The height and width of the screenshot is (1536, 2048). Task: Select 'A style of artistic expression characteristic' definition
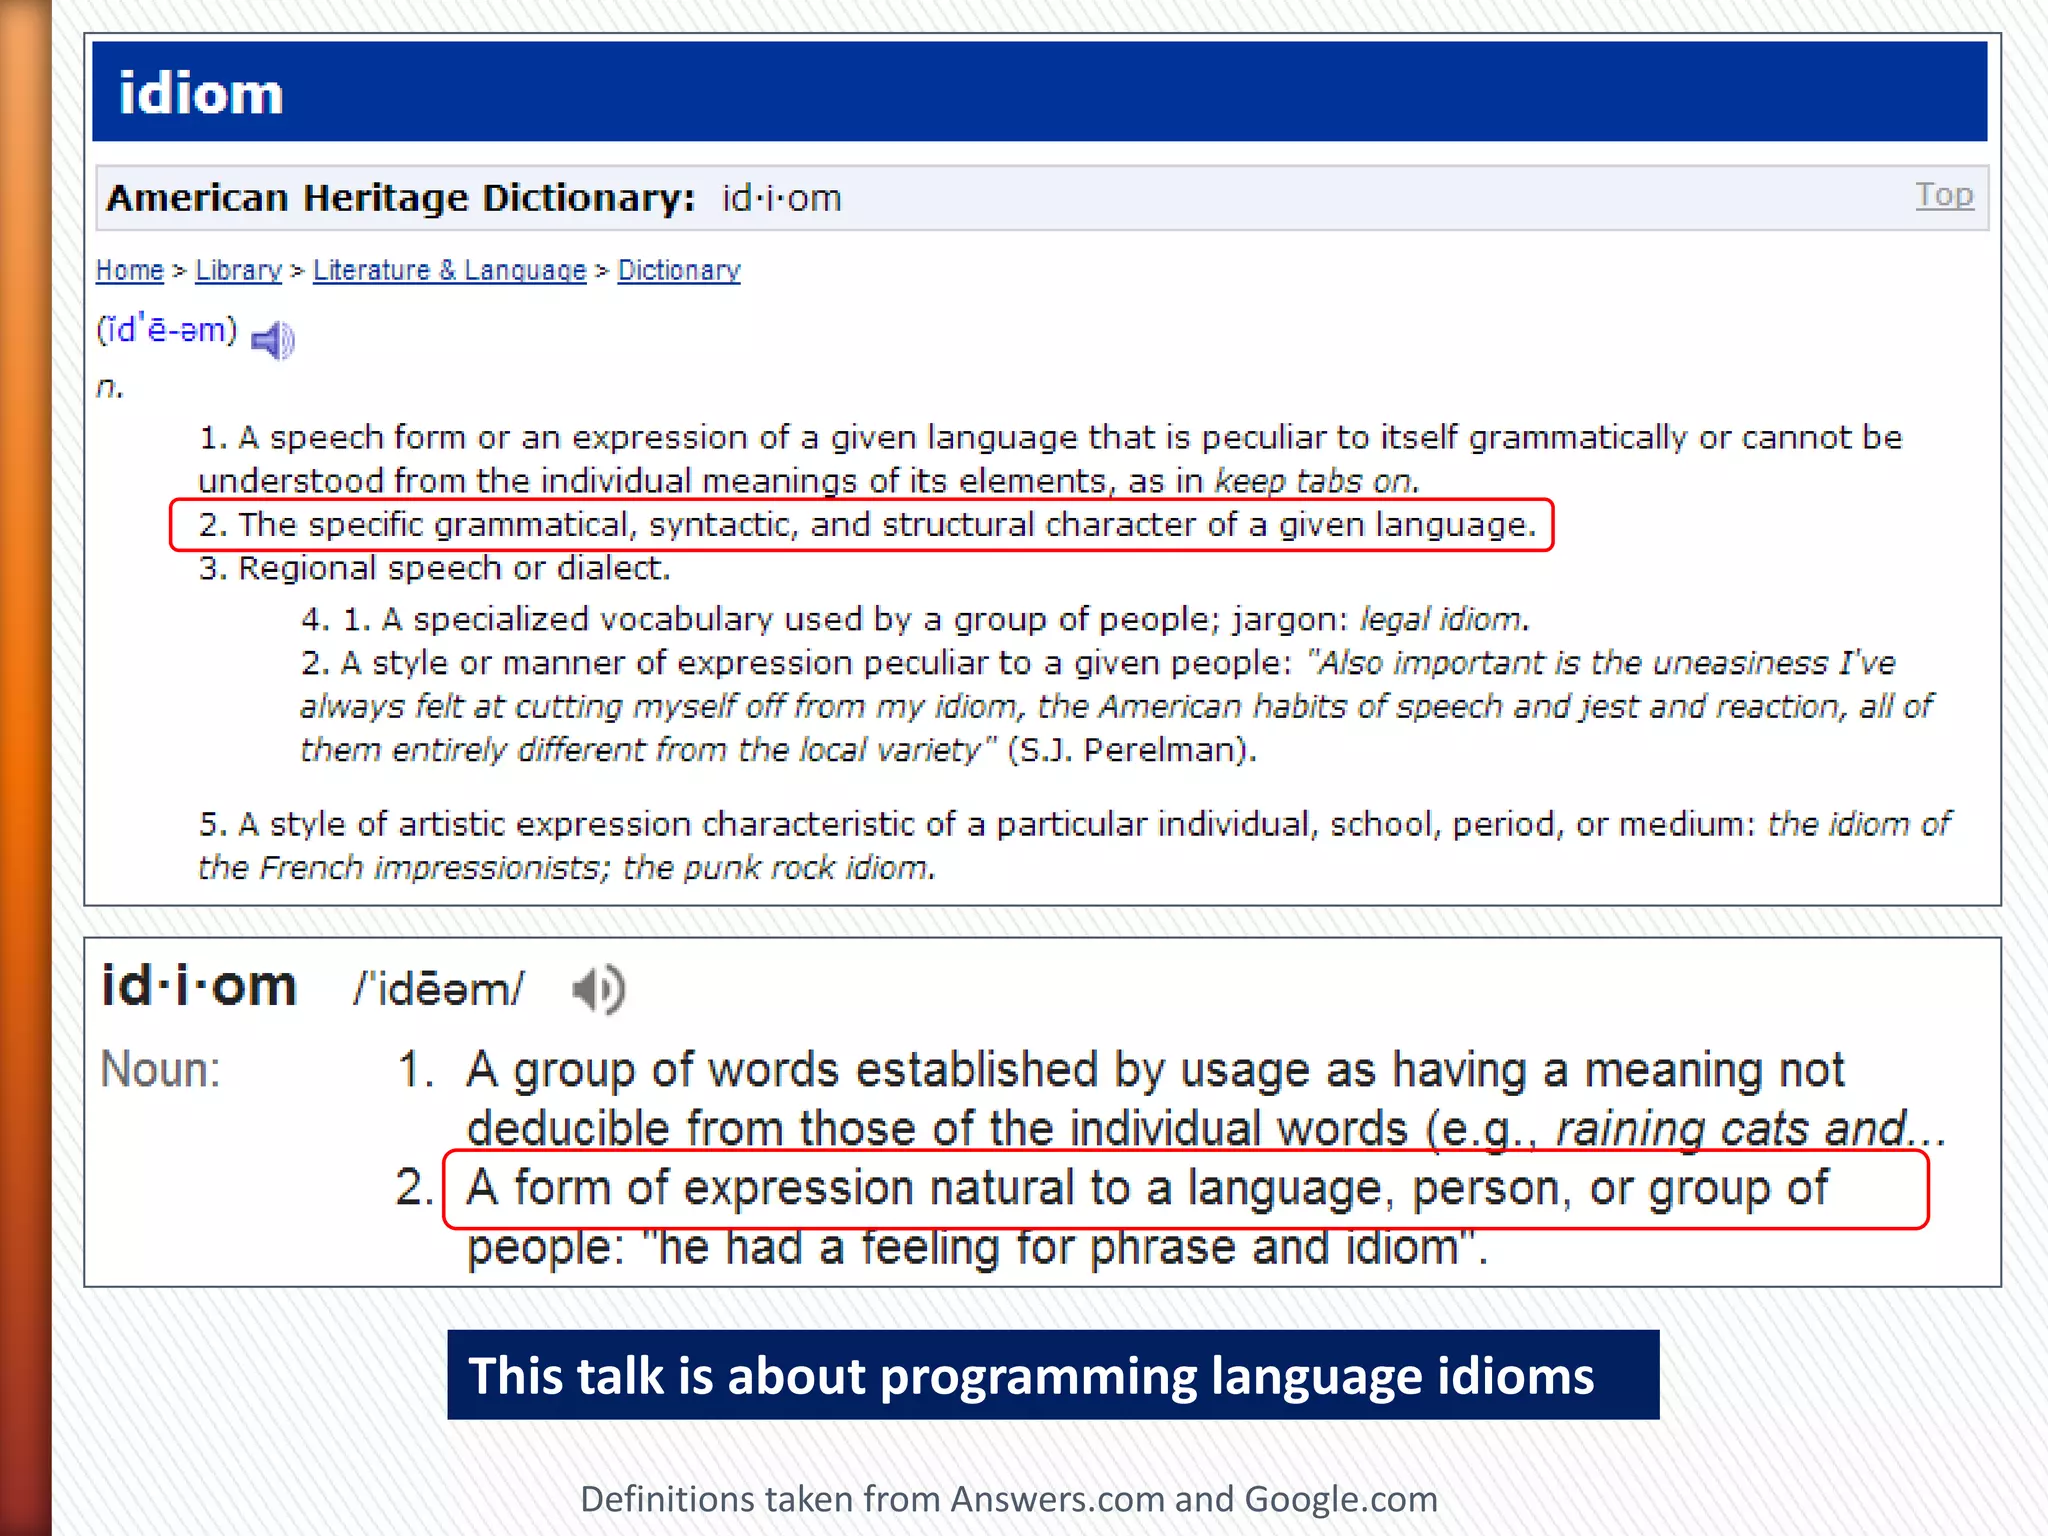(x=1074, y=845)
